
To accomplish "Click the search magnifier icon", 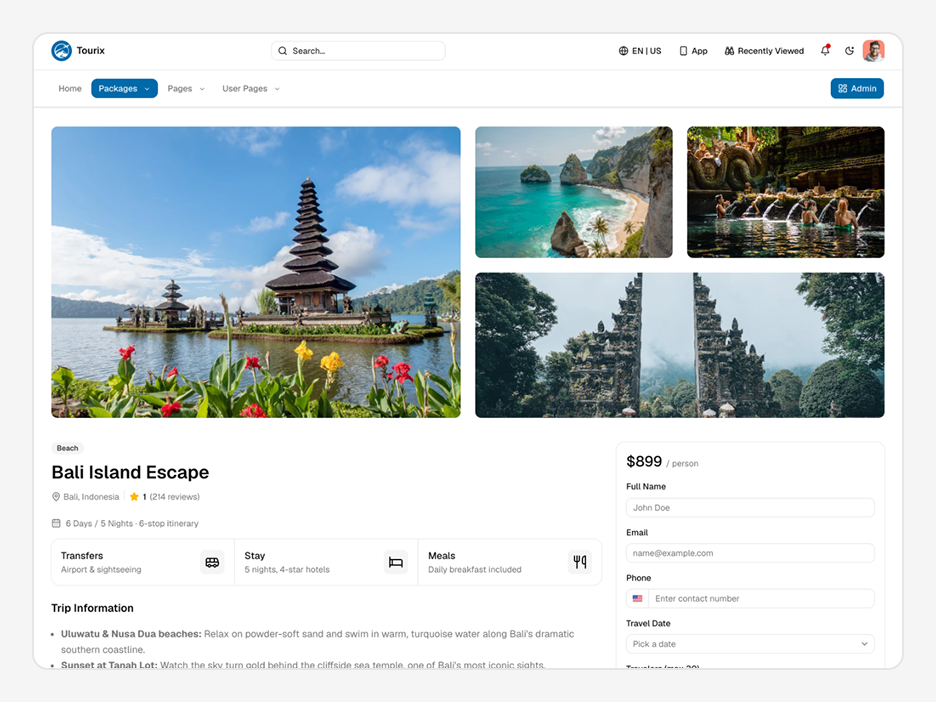I will pos(282,51).
